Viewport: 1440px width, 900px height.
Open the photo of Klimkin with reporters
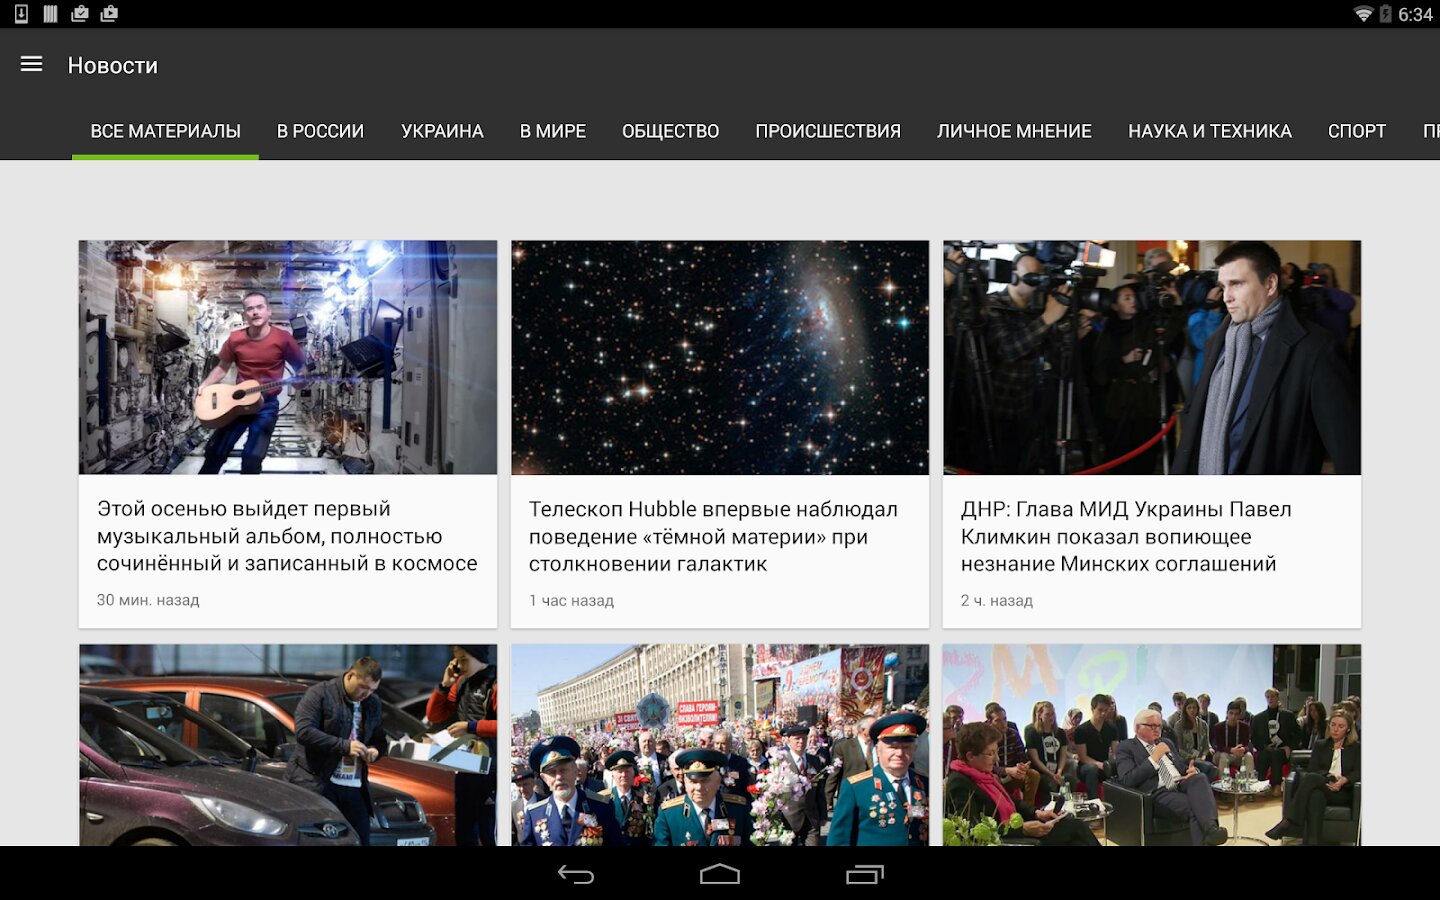1152,357
